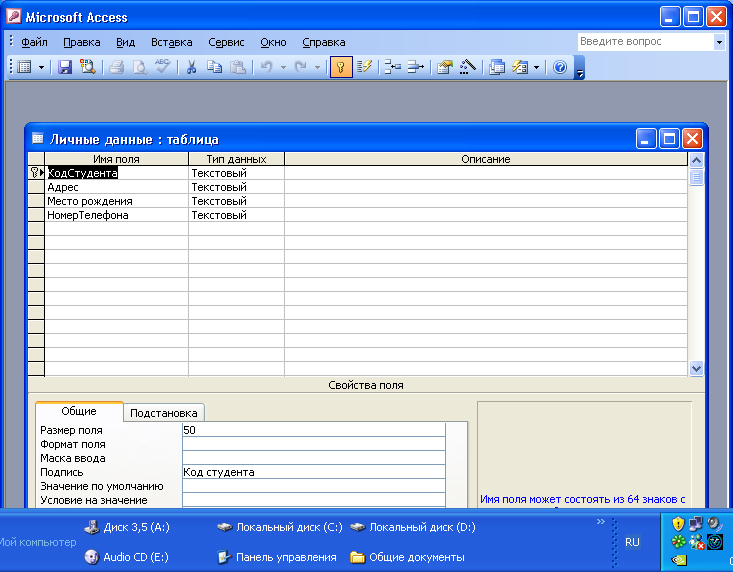
Task: Open the Справка menu
Action: tap(324, 42)
